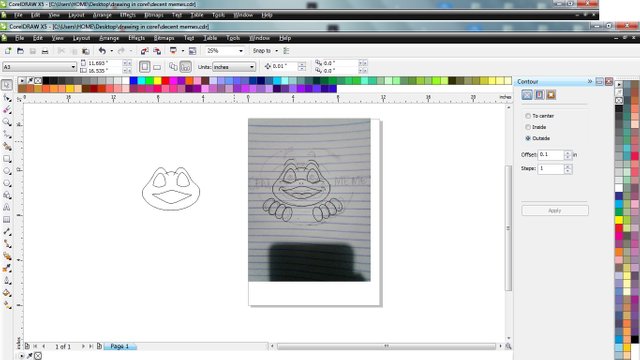The height and width of the screenshot is (360, 640).
Task: Select the Zoom tool in toolbox
Action: pyautogui.click(x=7, y=122)
